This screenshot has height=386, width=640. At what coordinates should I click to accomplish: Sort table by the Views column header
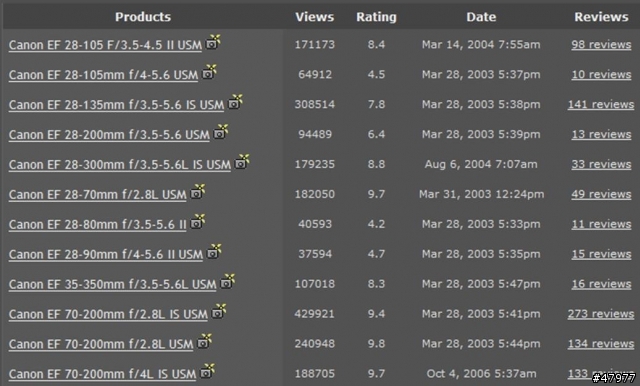(x=315, y=17)
